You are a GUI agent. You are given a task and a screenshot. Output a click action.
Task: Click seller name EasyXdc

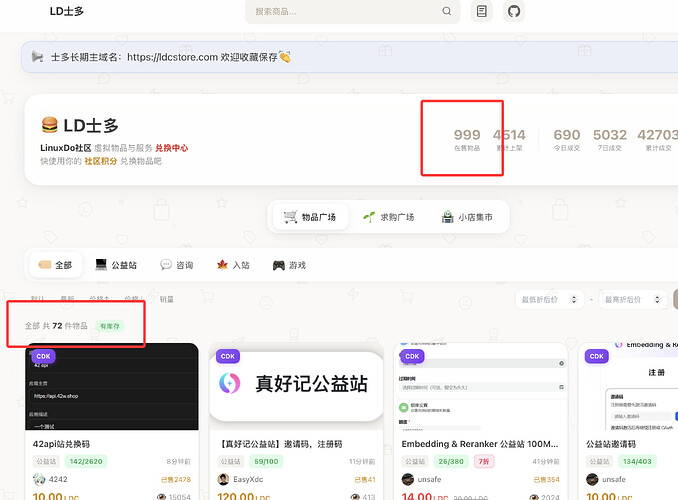click(x=248, y=479)
